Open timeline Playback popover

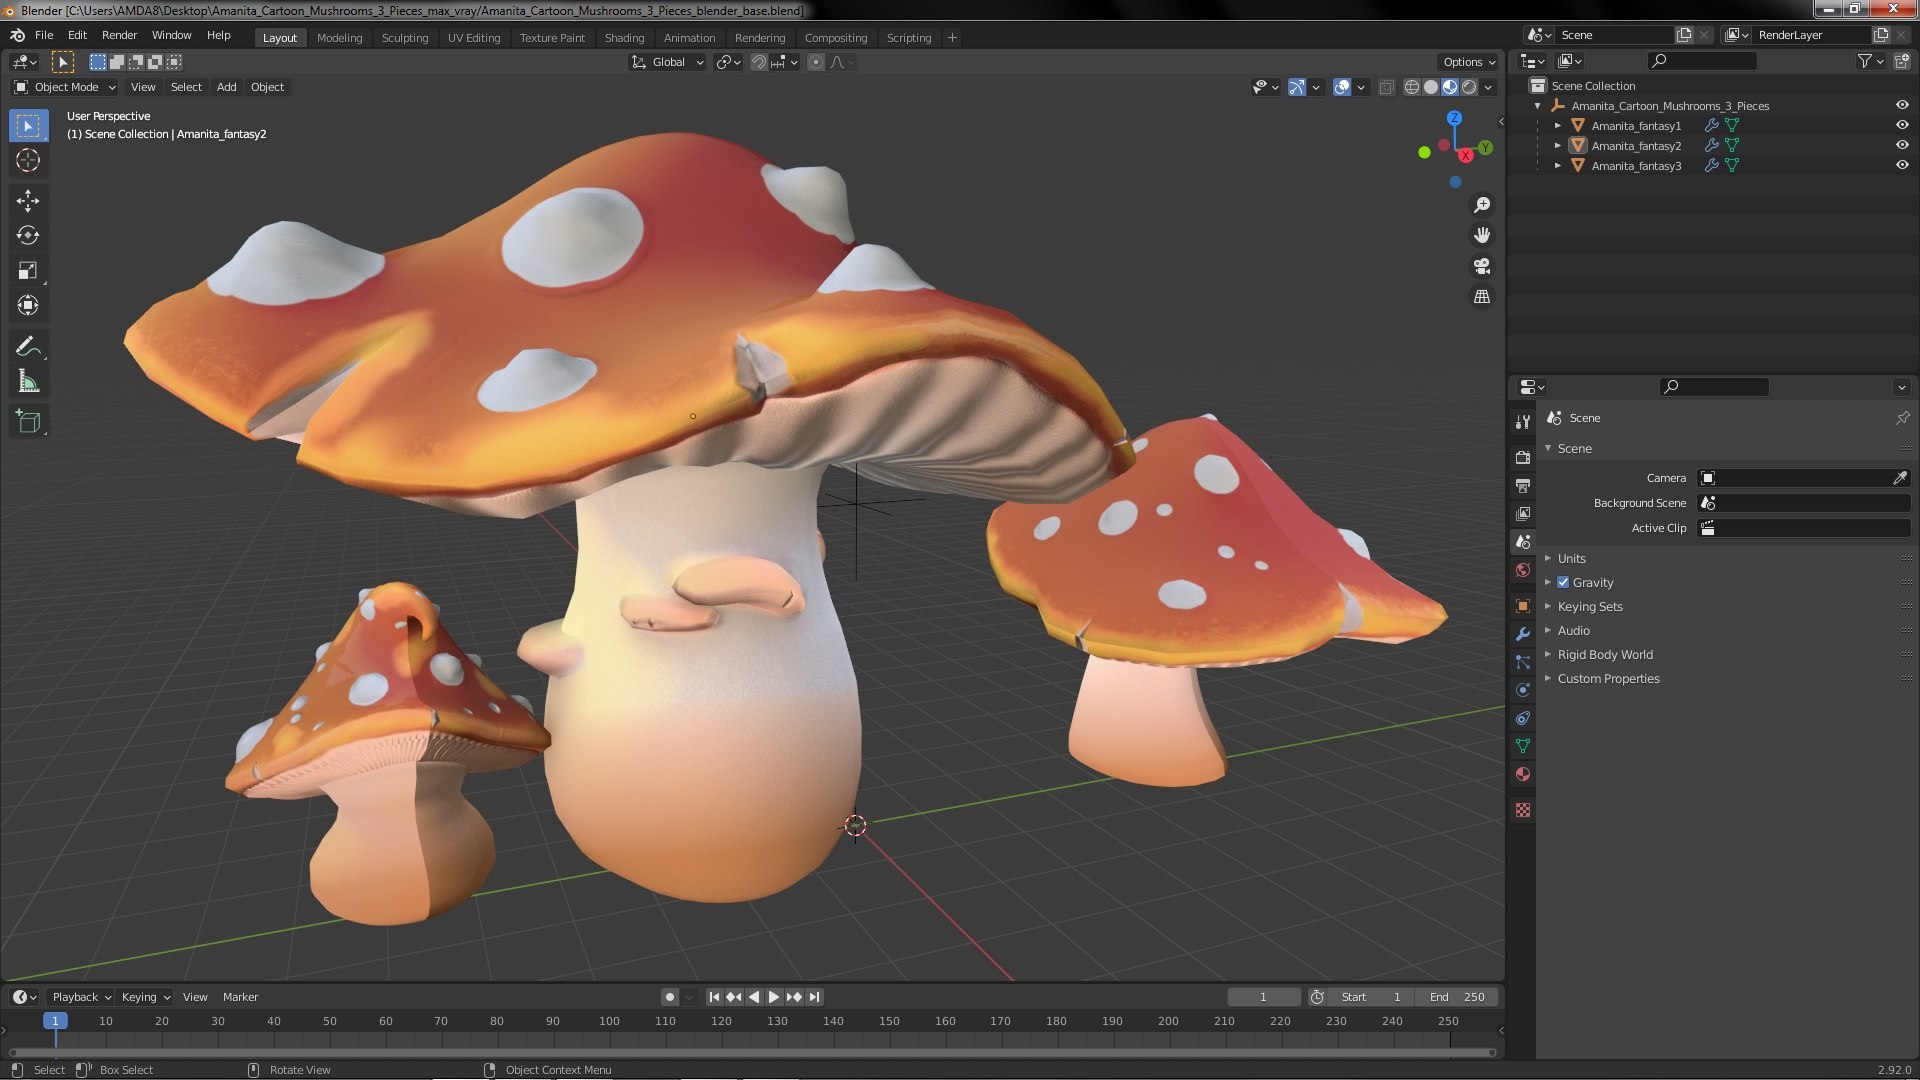coord(81,997)
